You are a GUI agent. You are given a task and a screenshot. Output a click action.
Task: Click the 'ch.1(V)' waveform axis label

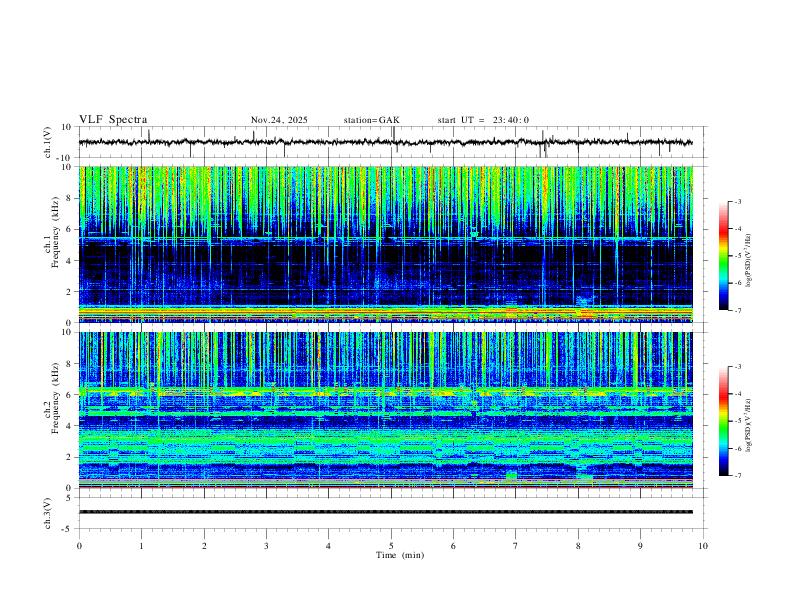pos(48,142)
